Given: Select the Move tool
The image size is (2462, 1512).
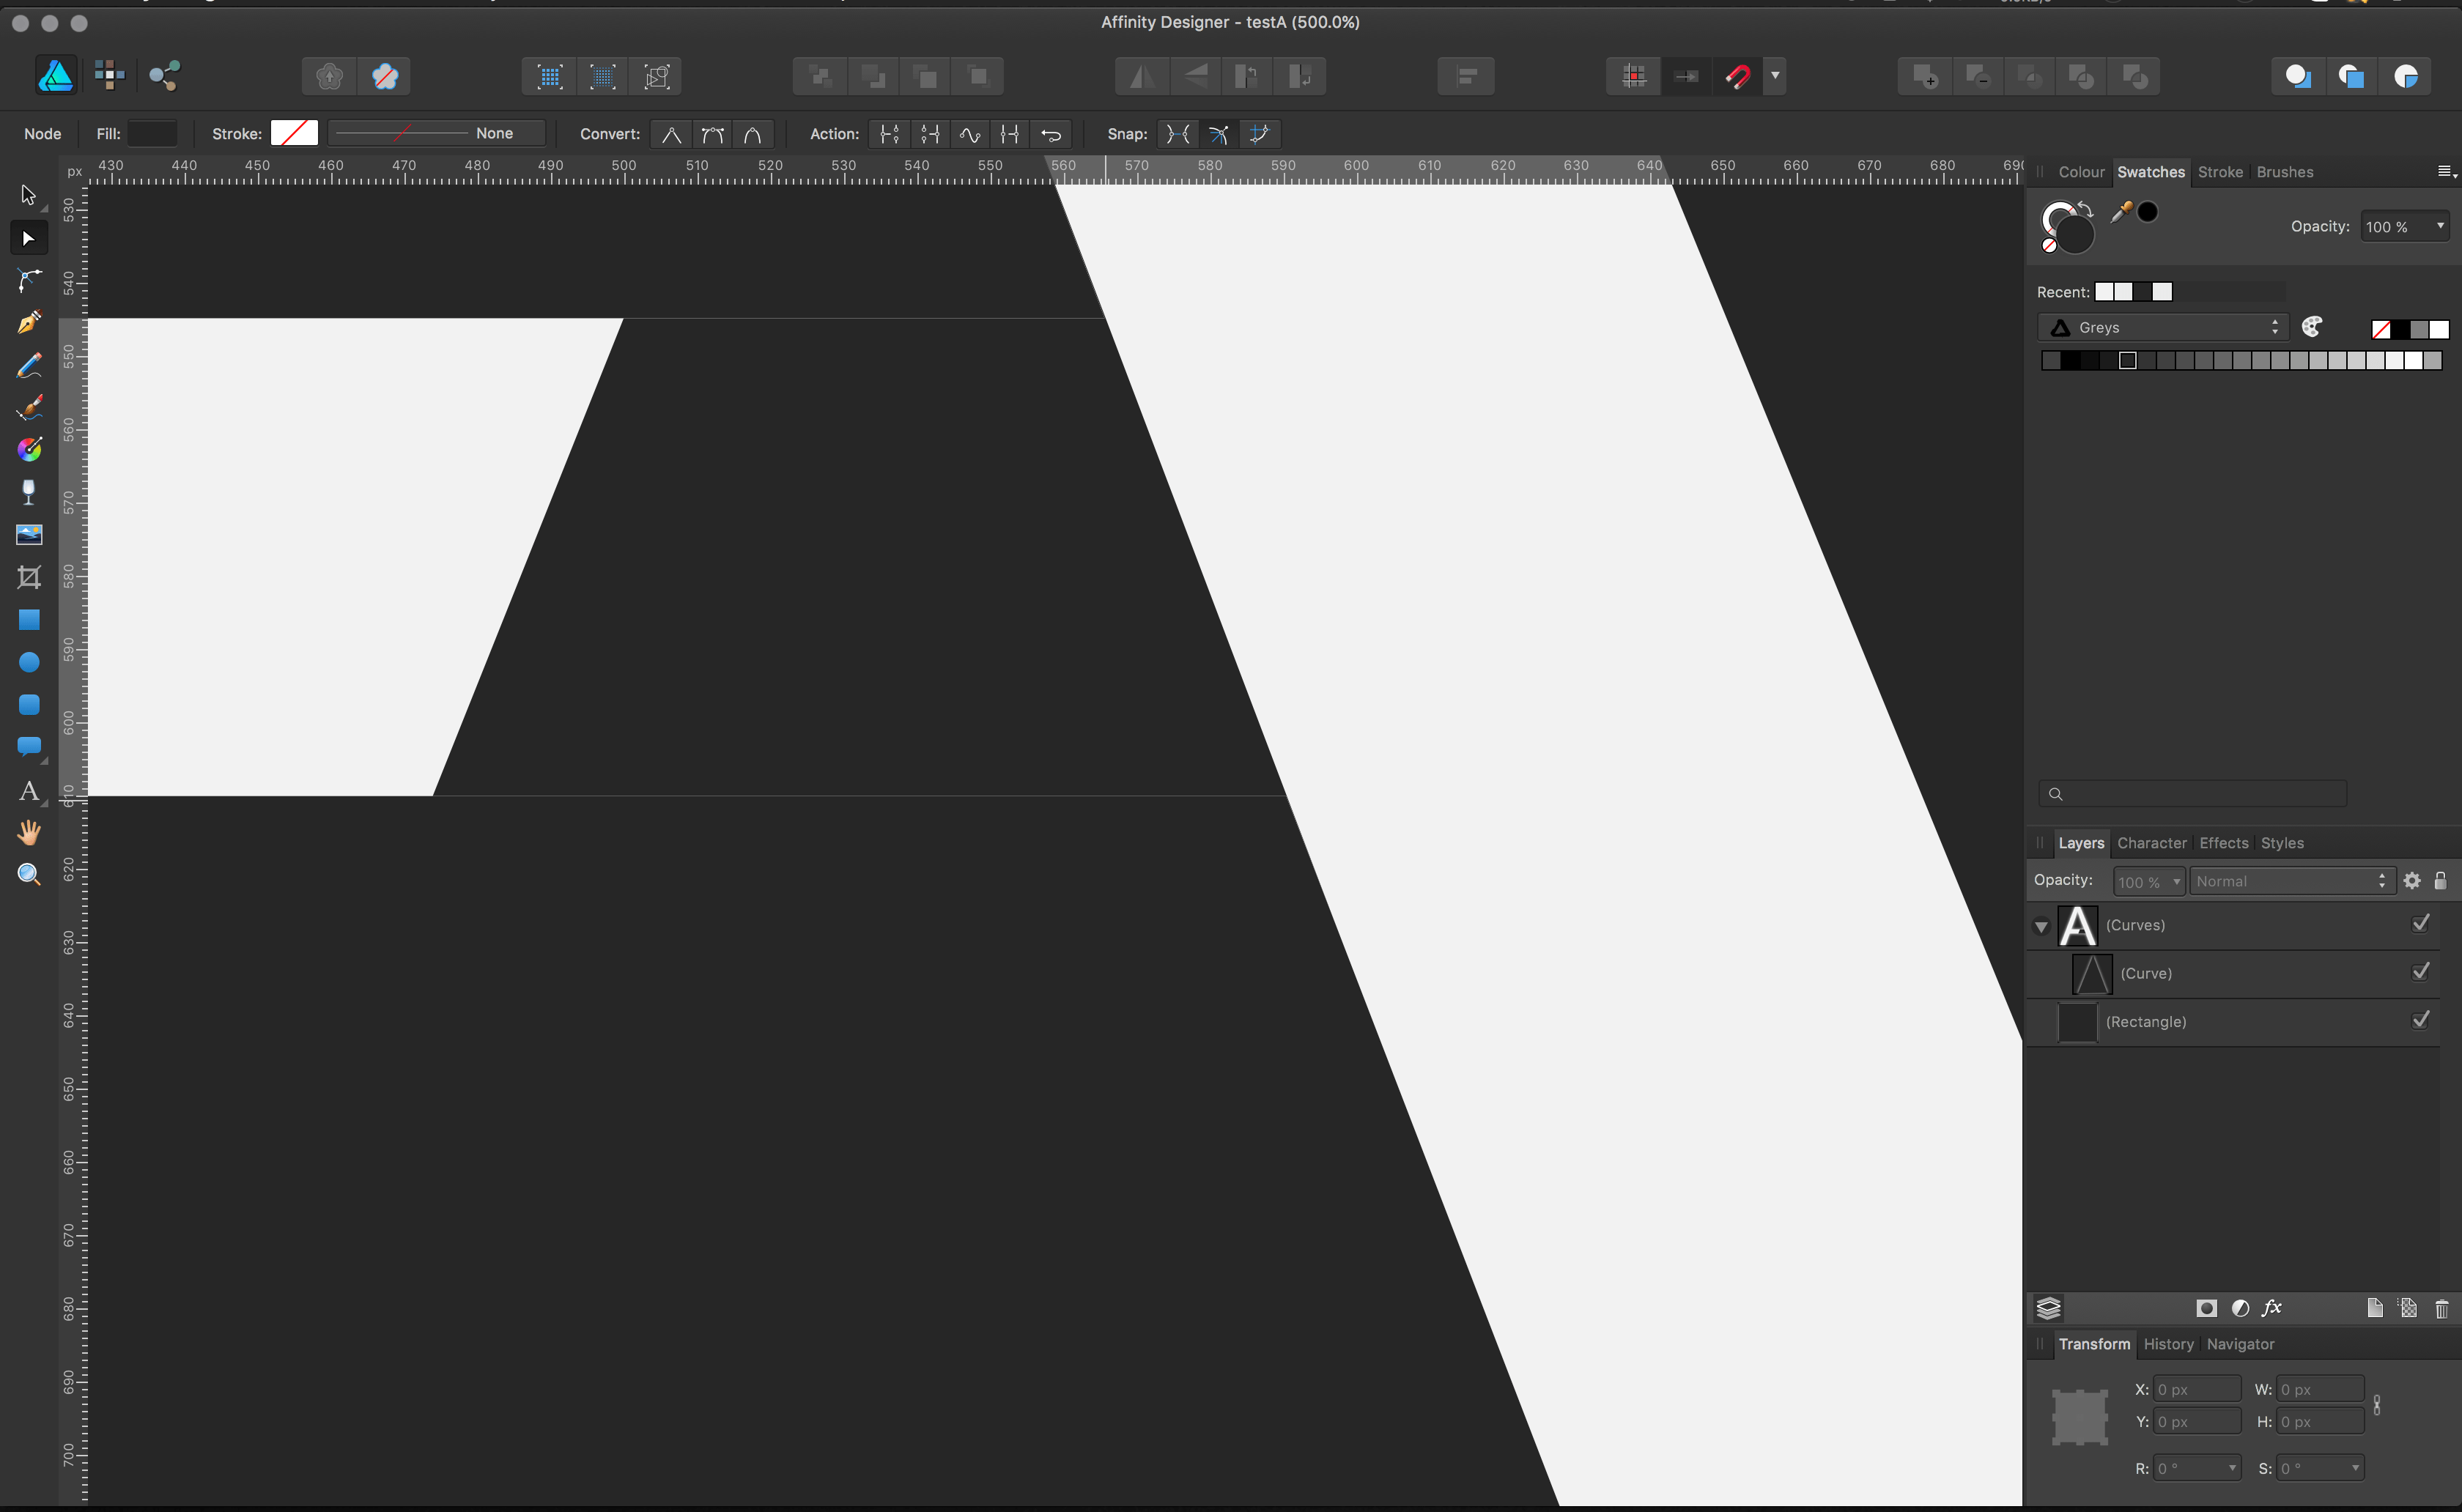Looking at the screenshot, I should click(x=29, y=194).
